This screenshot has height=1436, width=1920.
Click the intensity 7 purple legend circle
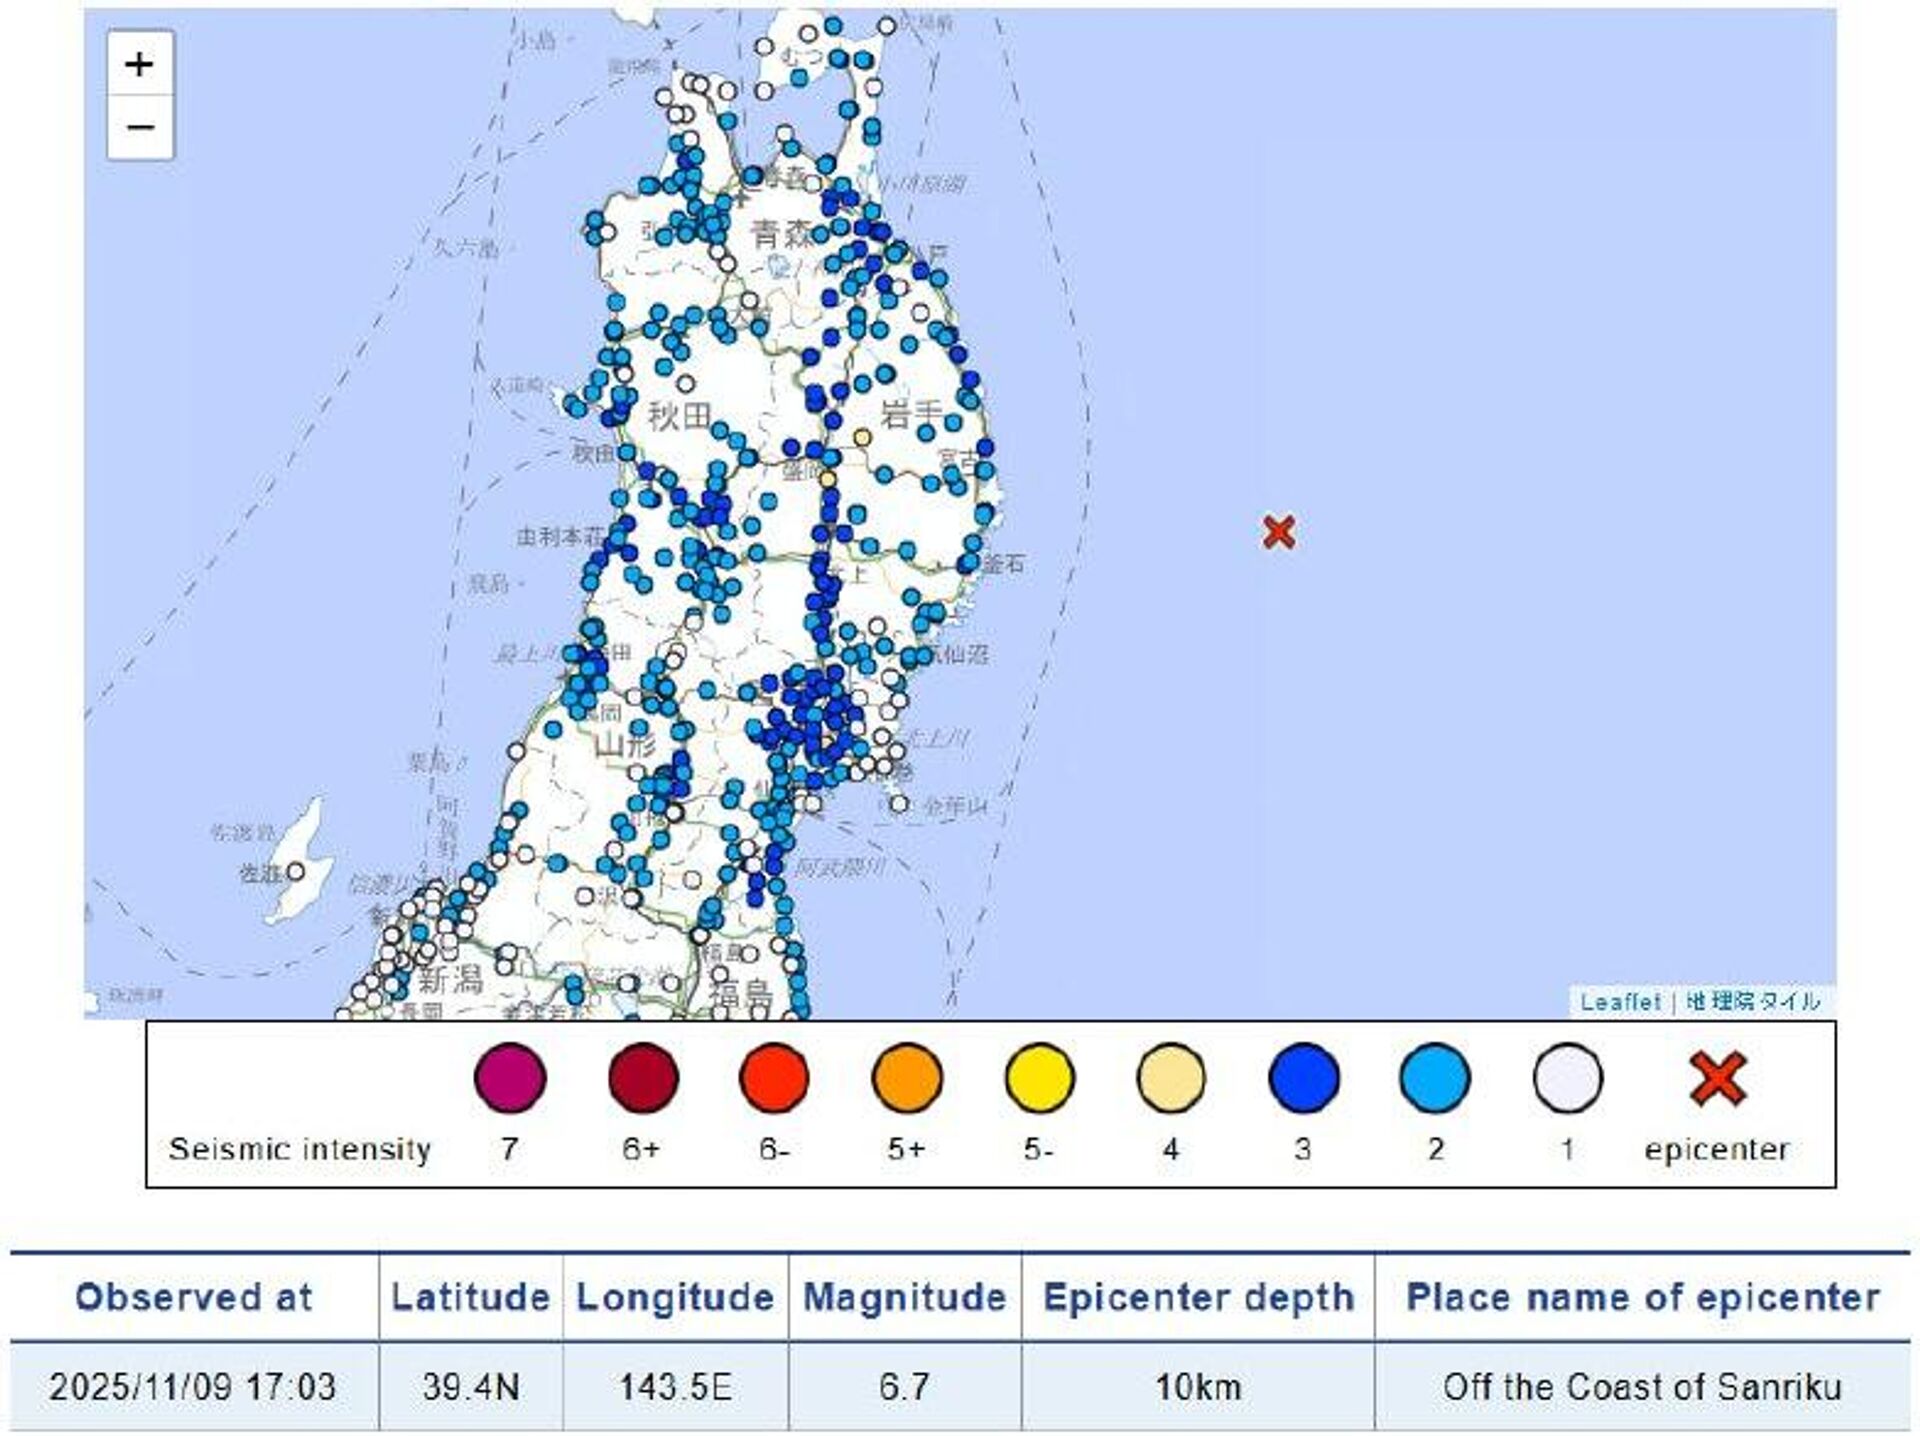click(x=510, y=1078)
